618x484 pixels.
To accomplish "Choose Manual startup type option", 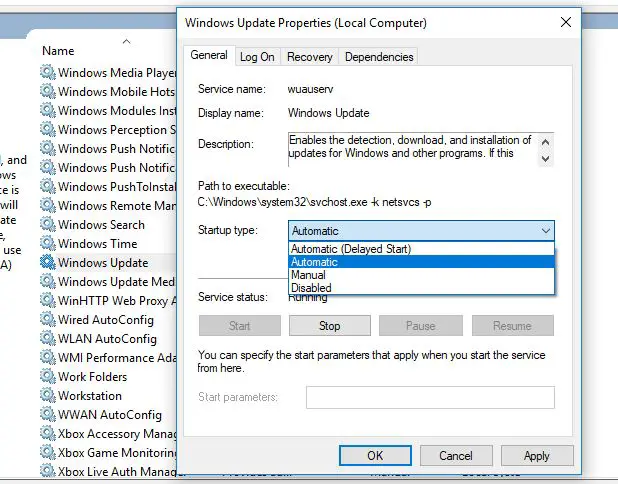I will tap(421, 275).
